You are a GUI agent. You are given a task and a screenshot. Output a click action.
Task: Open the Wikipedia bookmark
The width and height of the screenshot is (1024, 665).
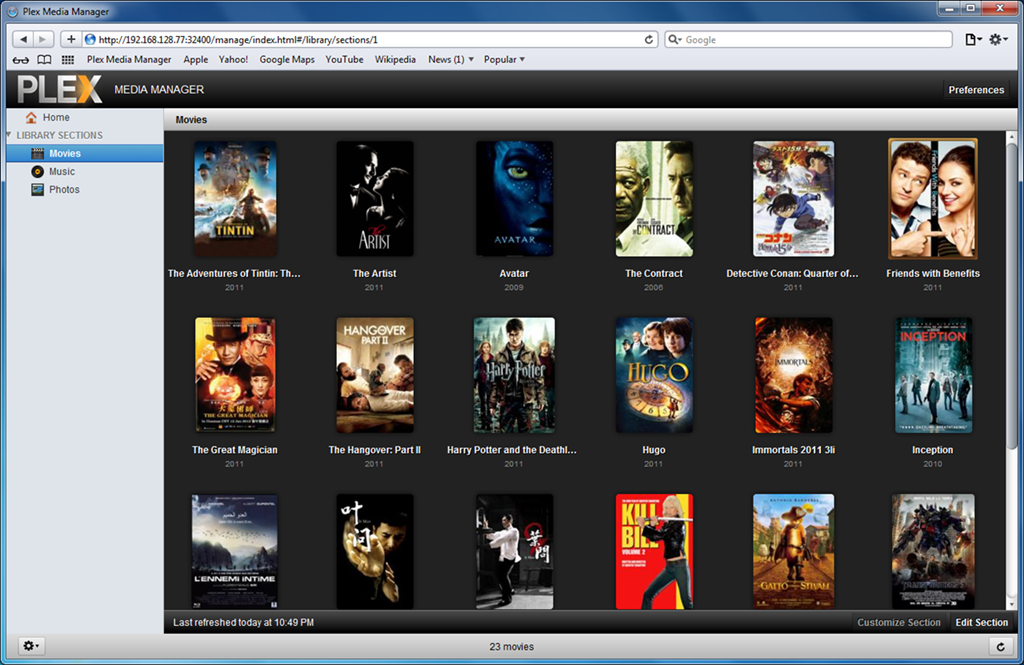click(x=395, y=59)
